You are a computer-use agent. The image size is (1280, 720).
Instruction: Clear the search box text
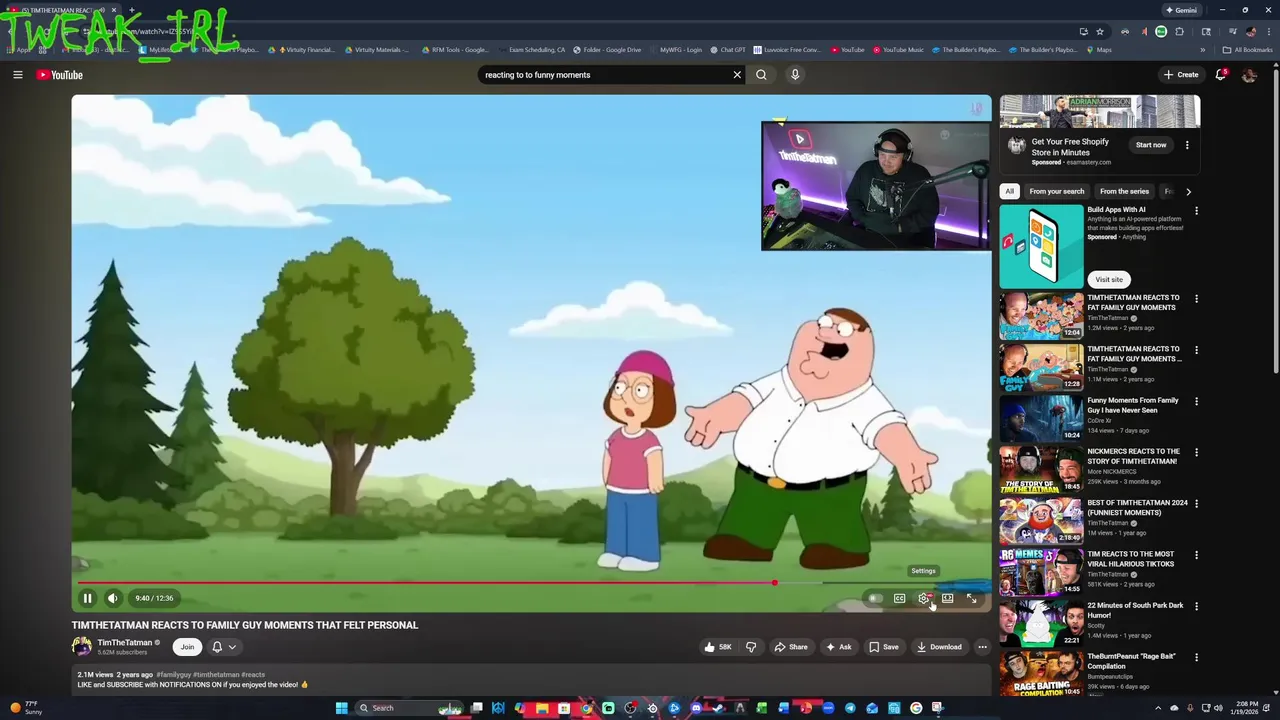[737, 75]
